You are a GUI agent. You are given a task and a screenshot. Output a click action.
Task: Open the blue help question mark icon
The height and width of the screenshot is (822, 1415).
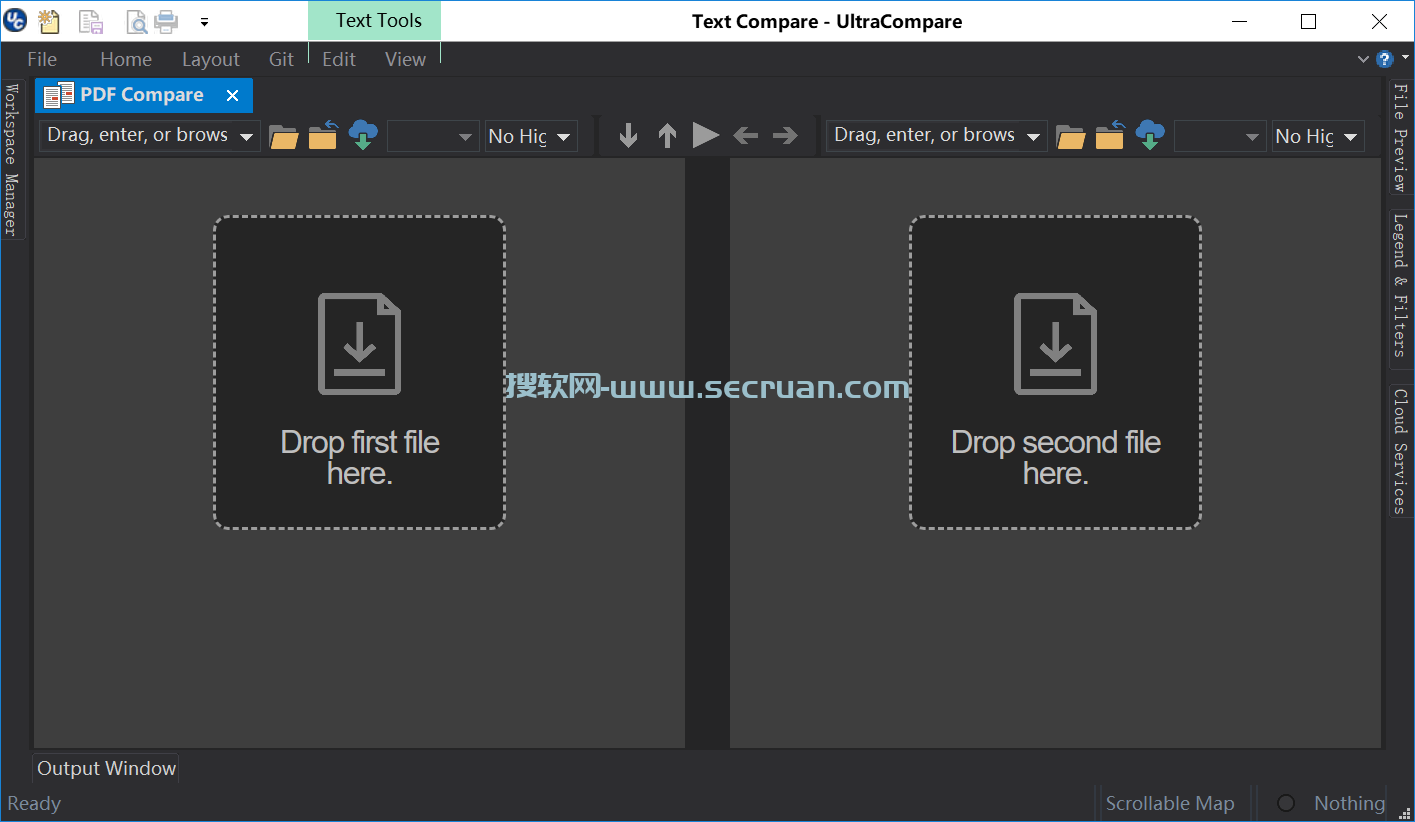tap(1384, 59)
